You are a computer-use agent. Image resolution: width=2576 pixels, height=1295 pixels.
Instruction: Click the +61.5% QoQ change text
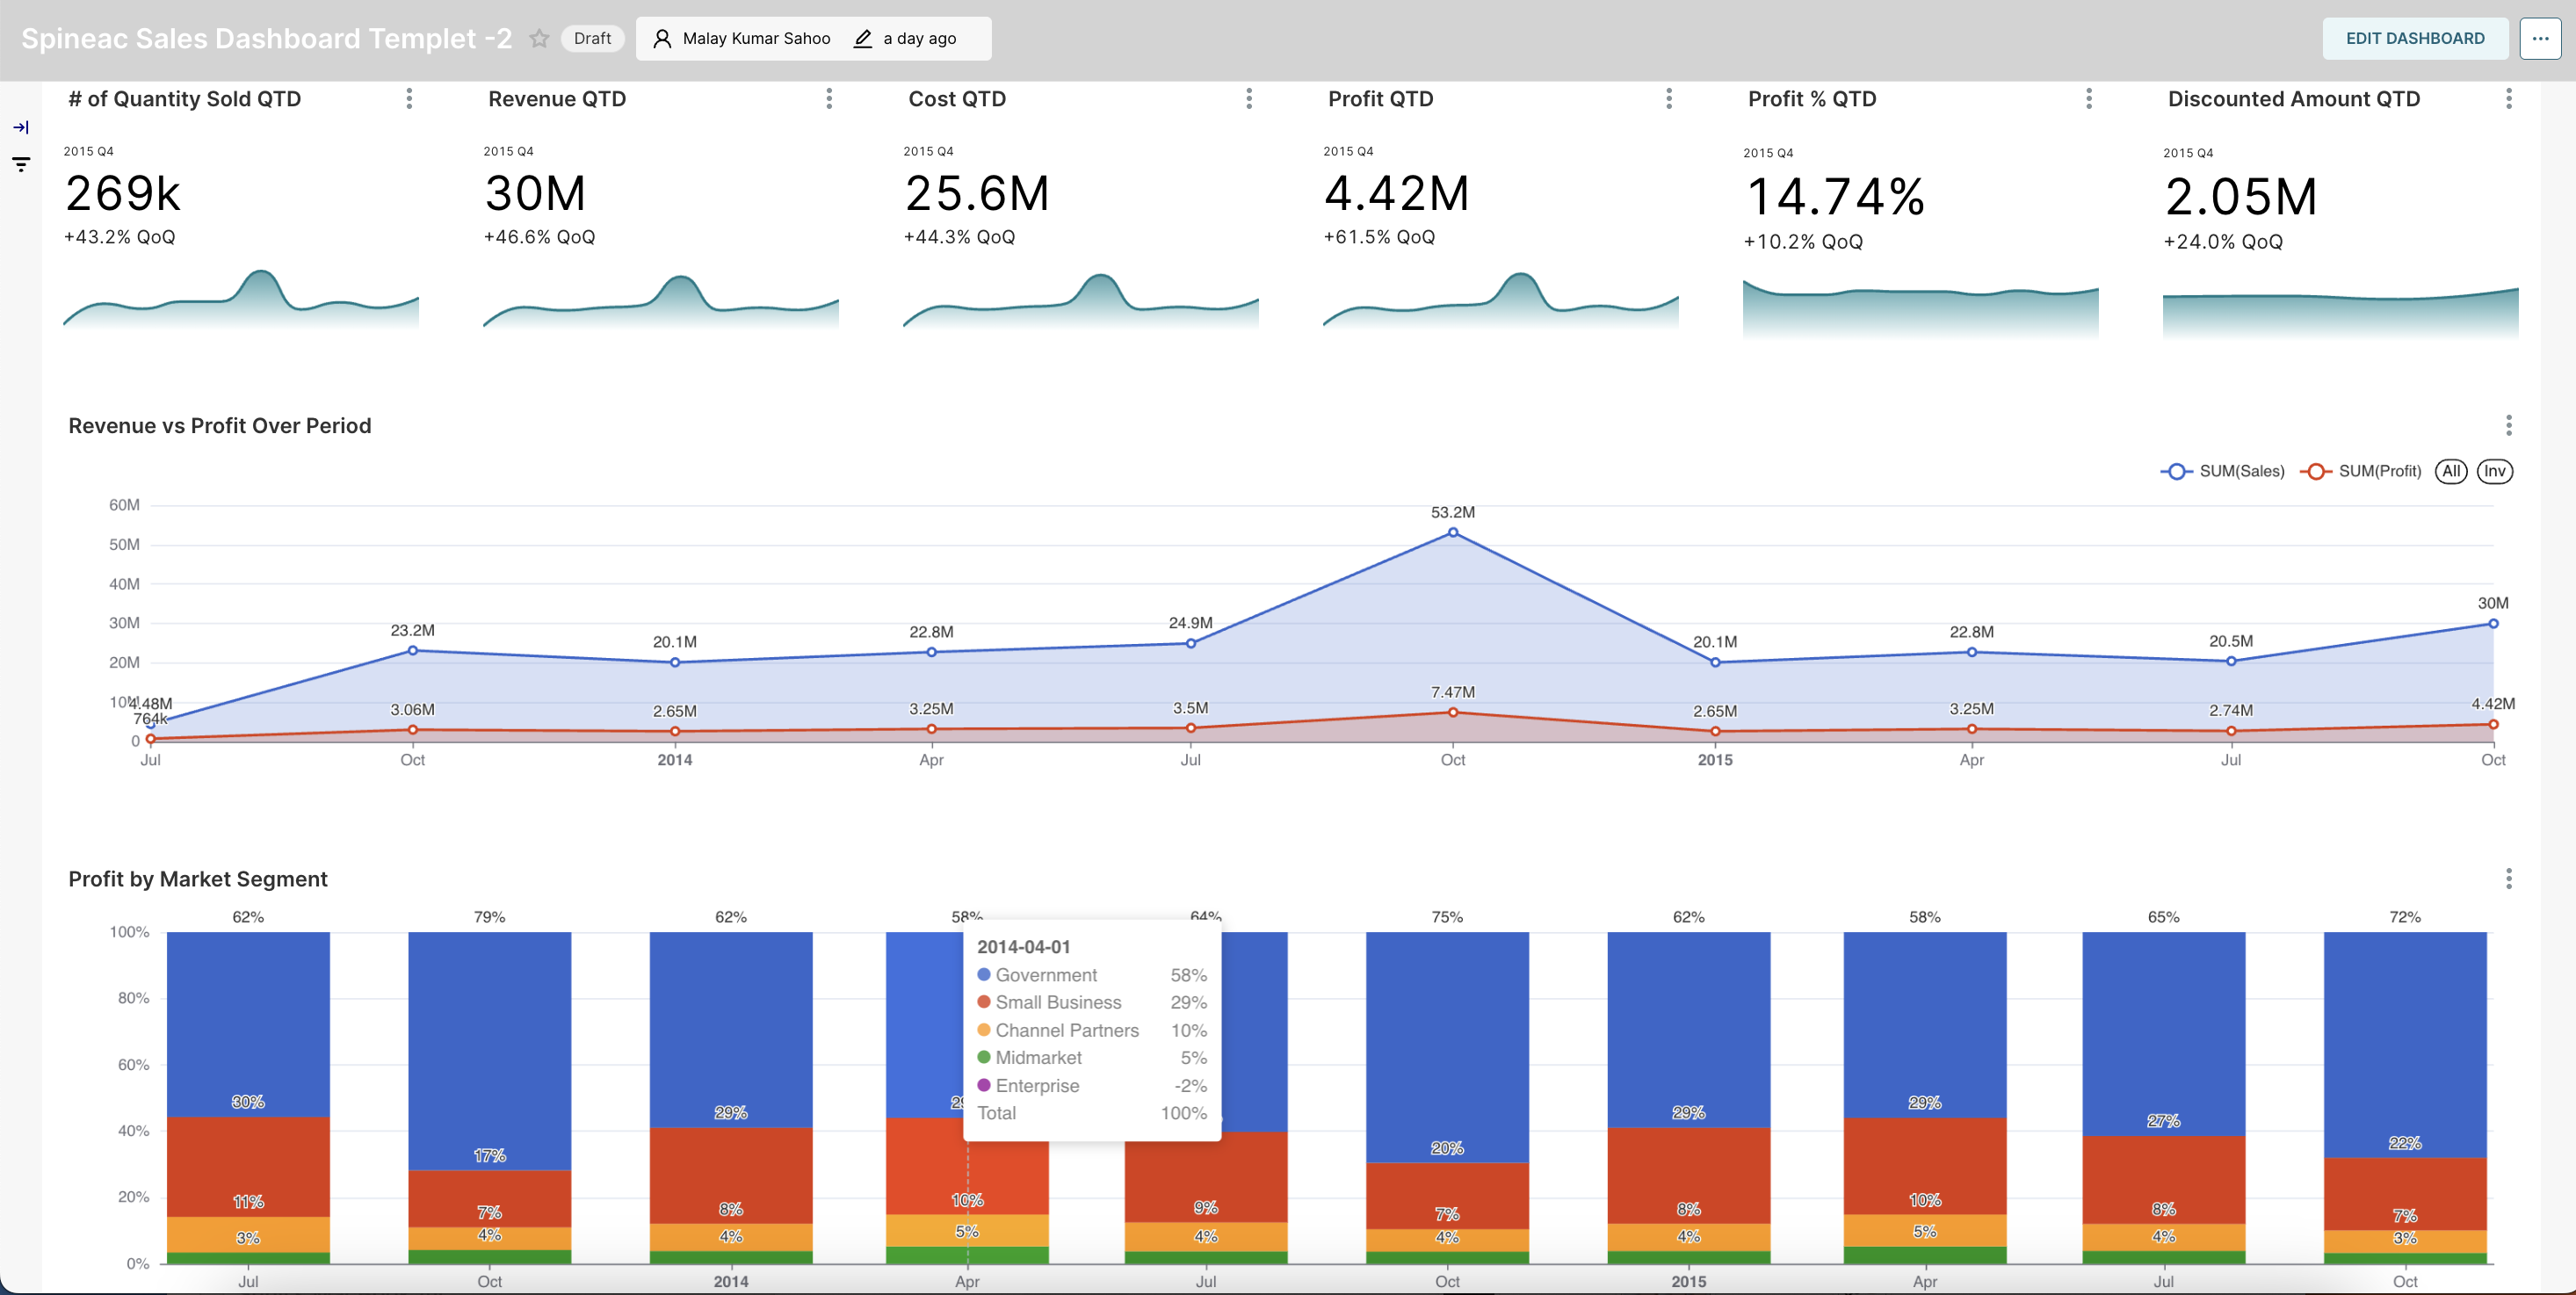tap(1379, 237)
